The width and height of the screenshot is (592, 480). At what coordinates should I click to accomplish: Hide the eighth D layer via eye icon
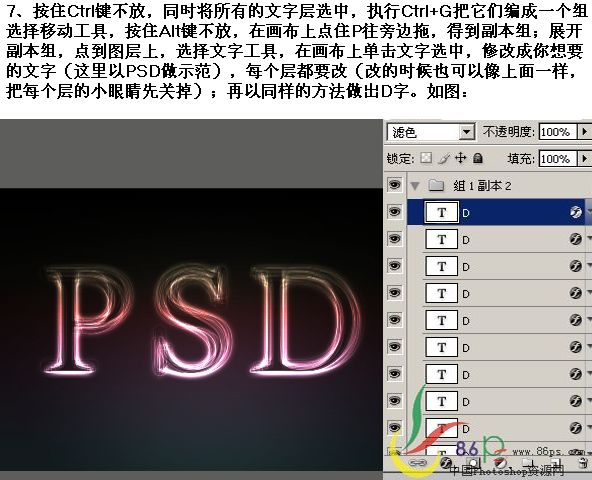tap(395, 400)
